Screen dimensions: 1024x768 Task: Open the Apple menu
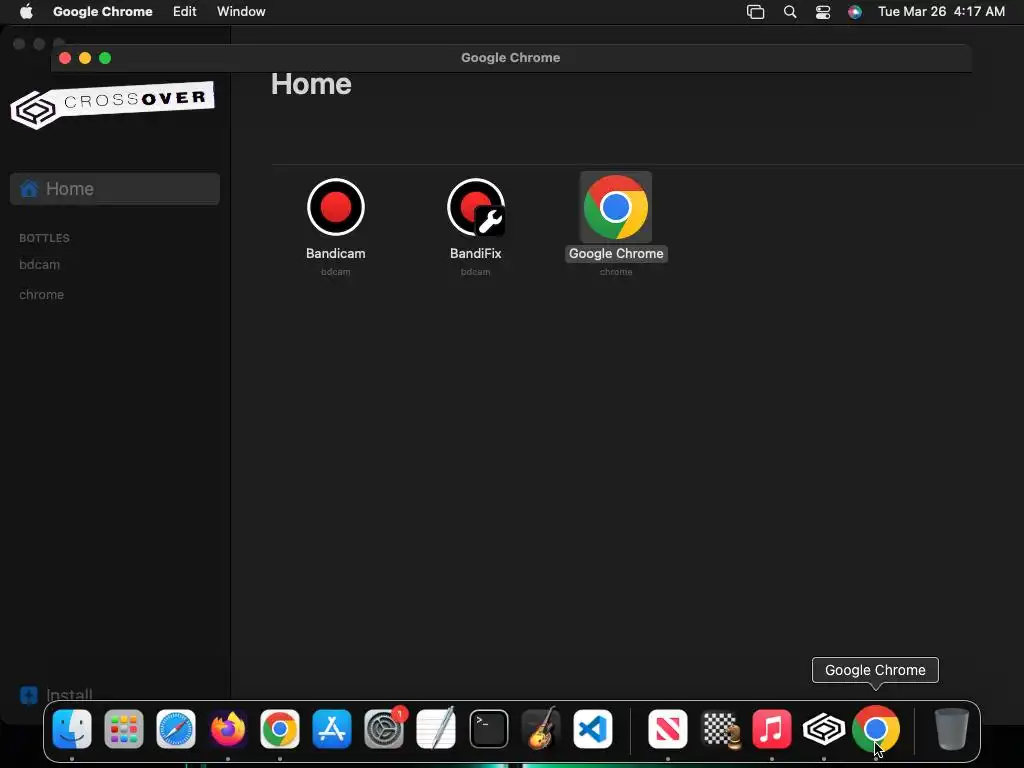26,12
